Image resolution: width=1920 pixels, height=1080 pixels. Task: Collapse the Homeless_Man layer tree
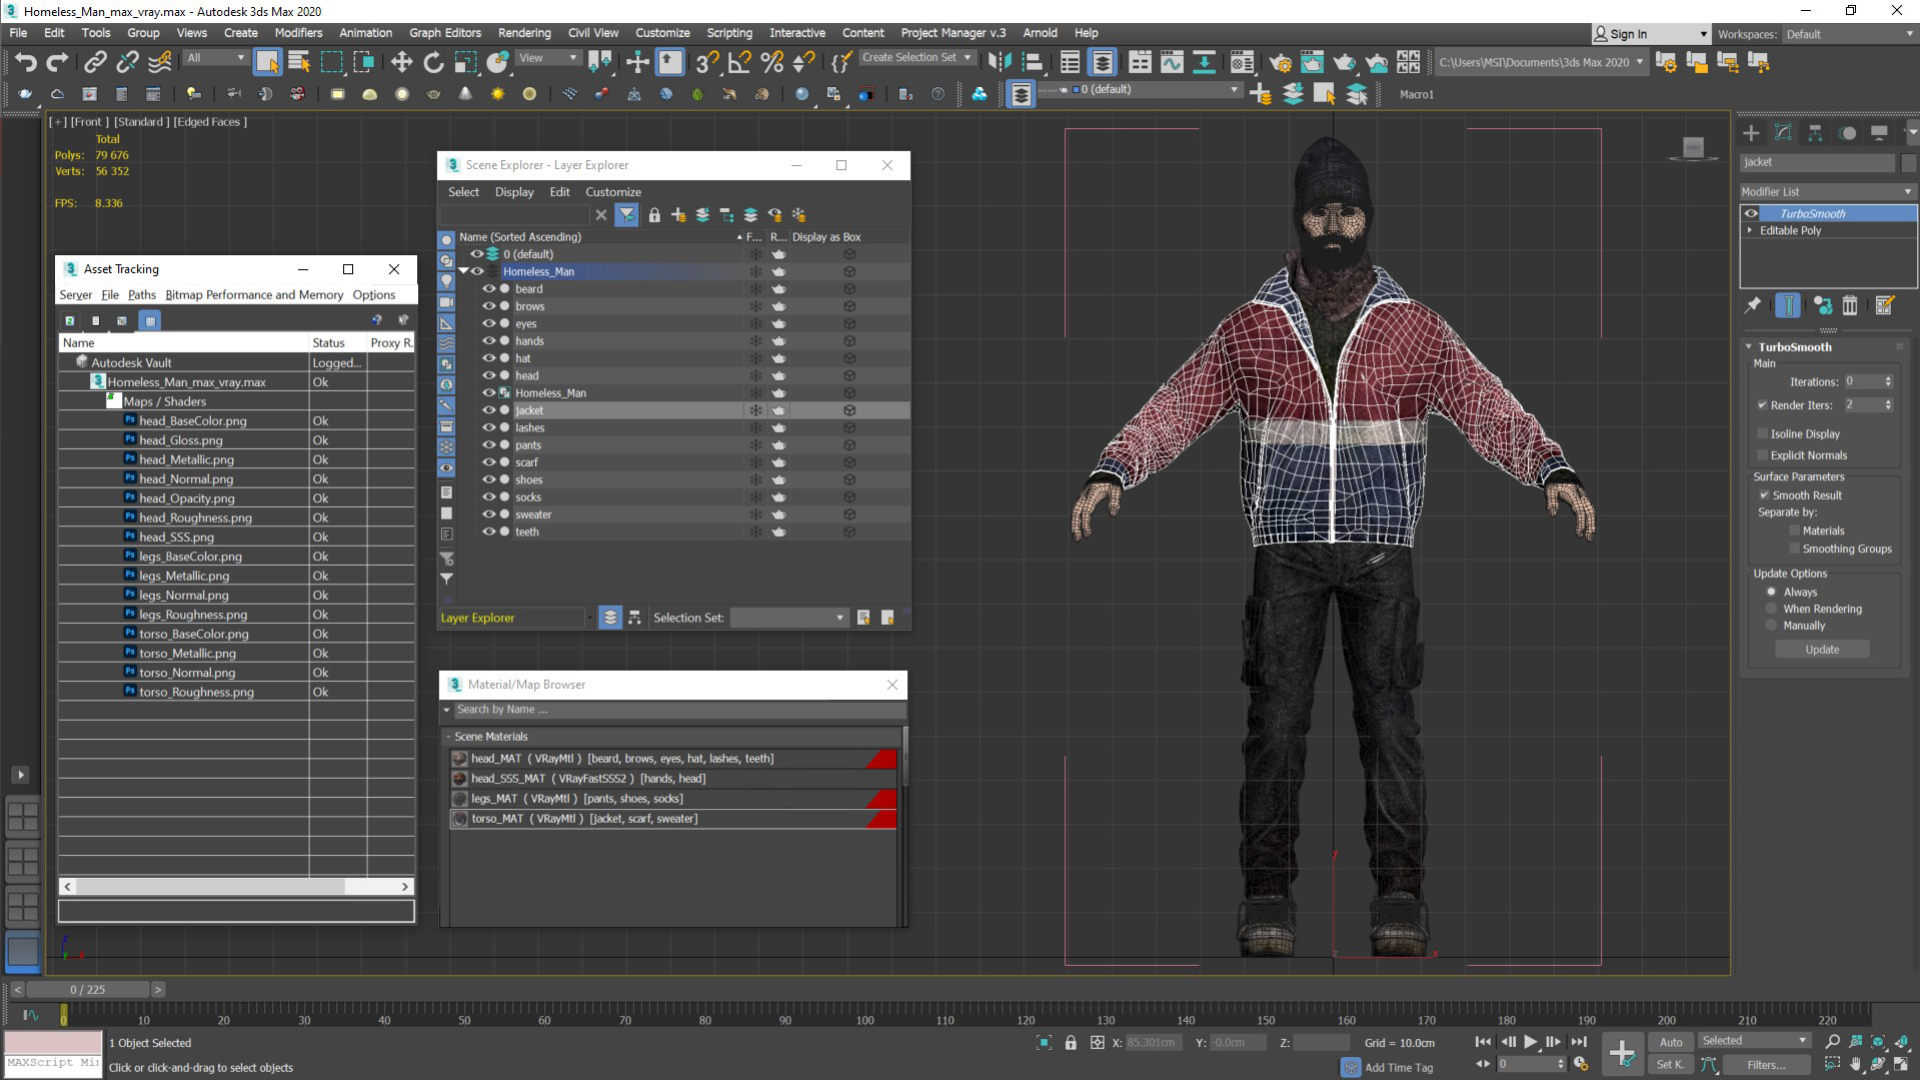(463, 272)
